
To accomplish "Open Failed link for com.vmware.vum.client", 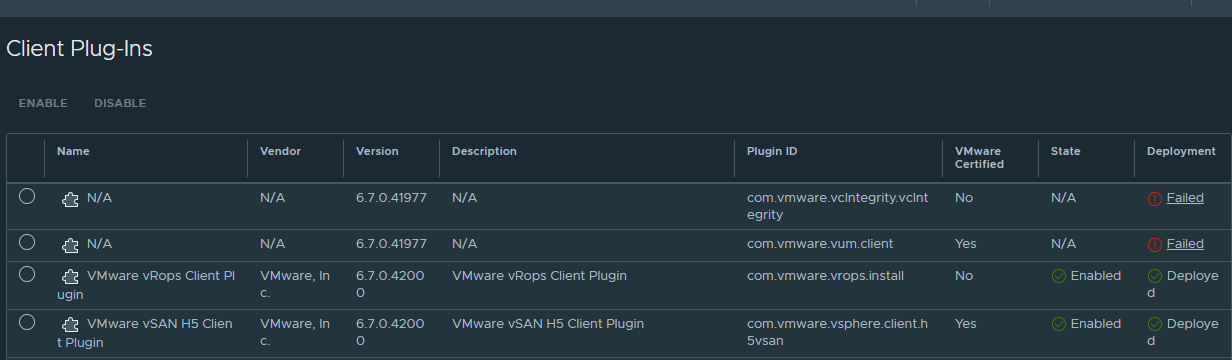I will point(1185,244).
